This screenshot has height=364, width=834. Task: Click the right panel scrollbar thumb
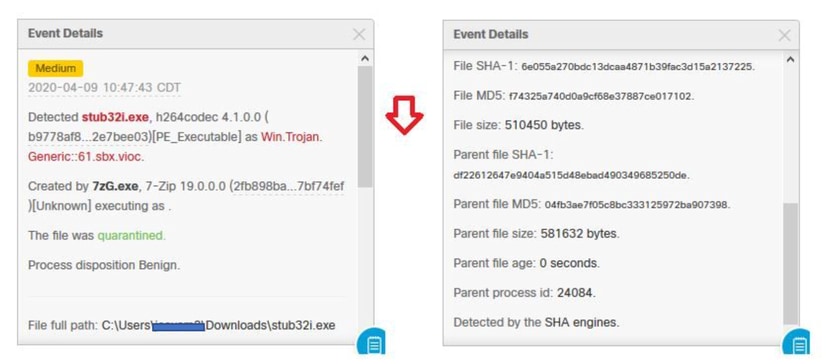790,264
